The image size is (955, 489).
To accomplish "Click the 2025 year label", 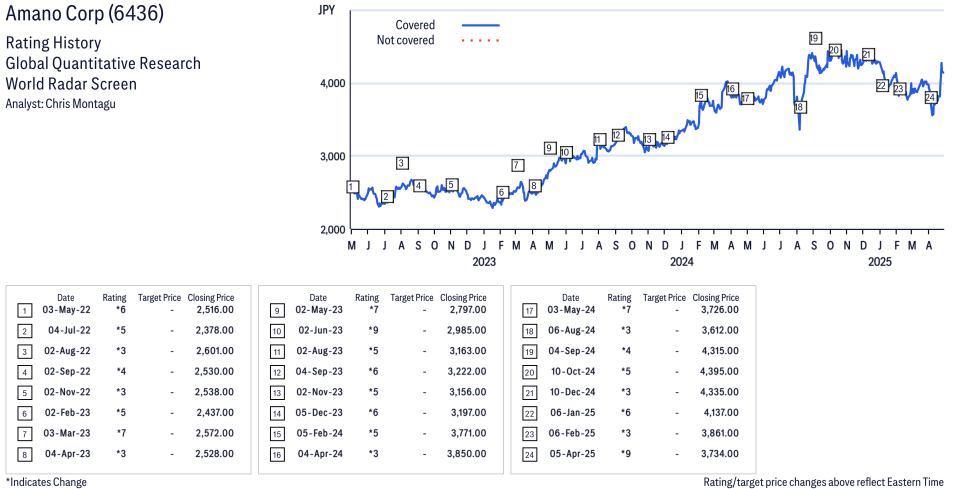I will 879,262.
